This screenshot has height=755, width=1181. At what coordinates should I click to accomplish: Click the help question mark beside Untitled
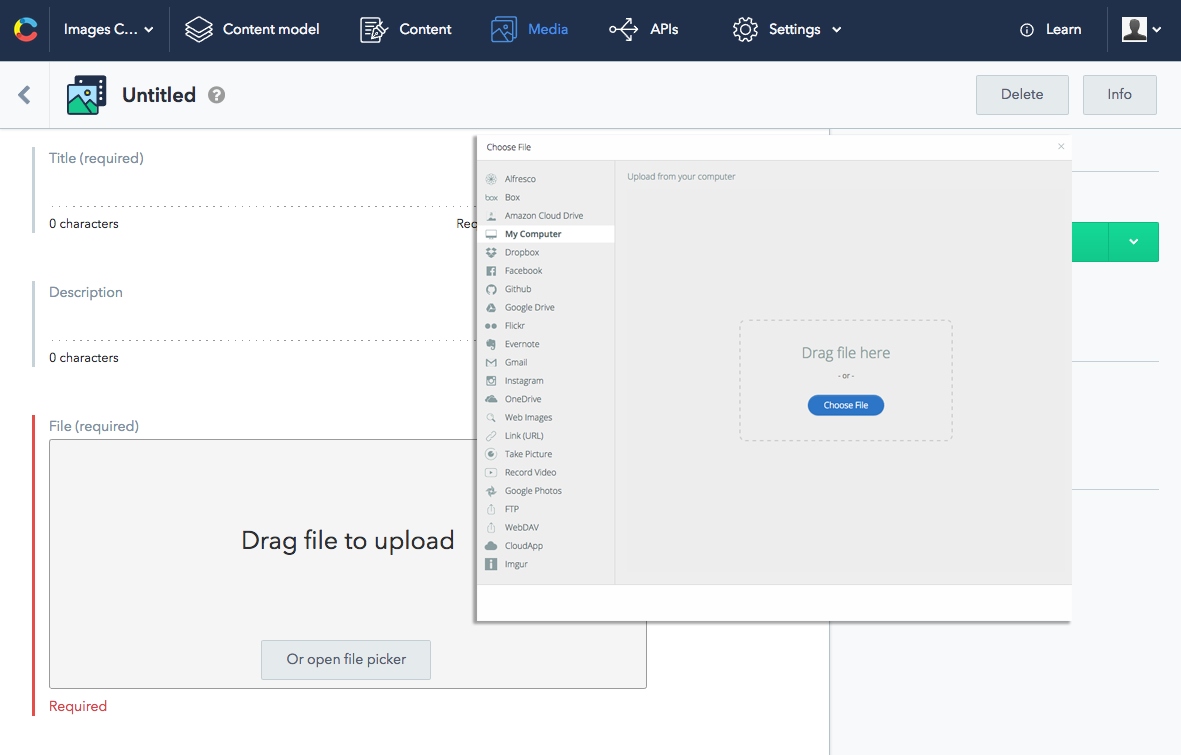[216, 95]
